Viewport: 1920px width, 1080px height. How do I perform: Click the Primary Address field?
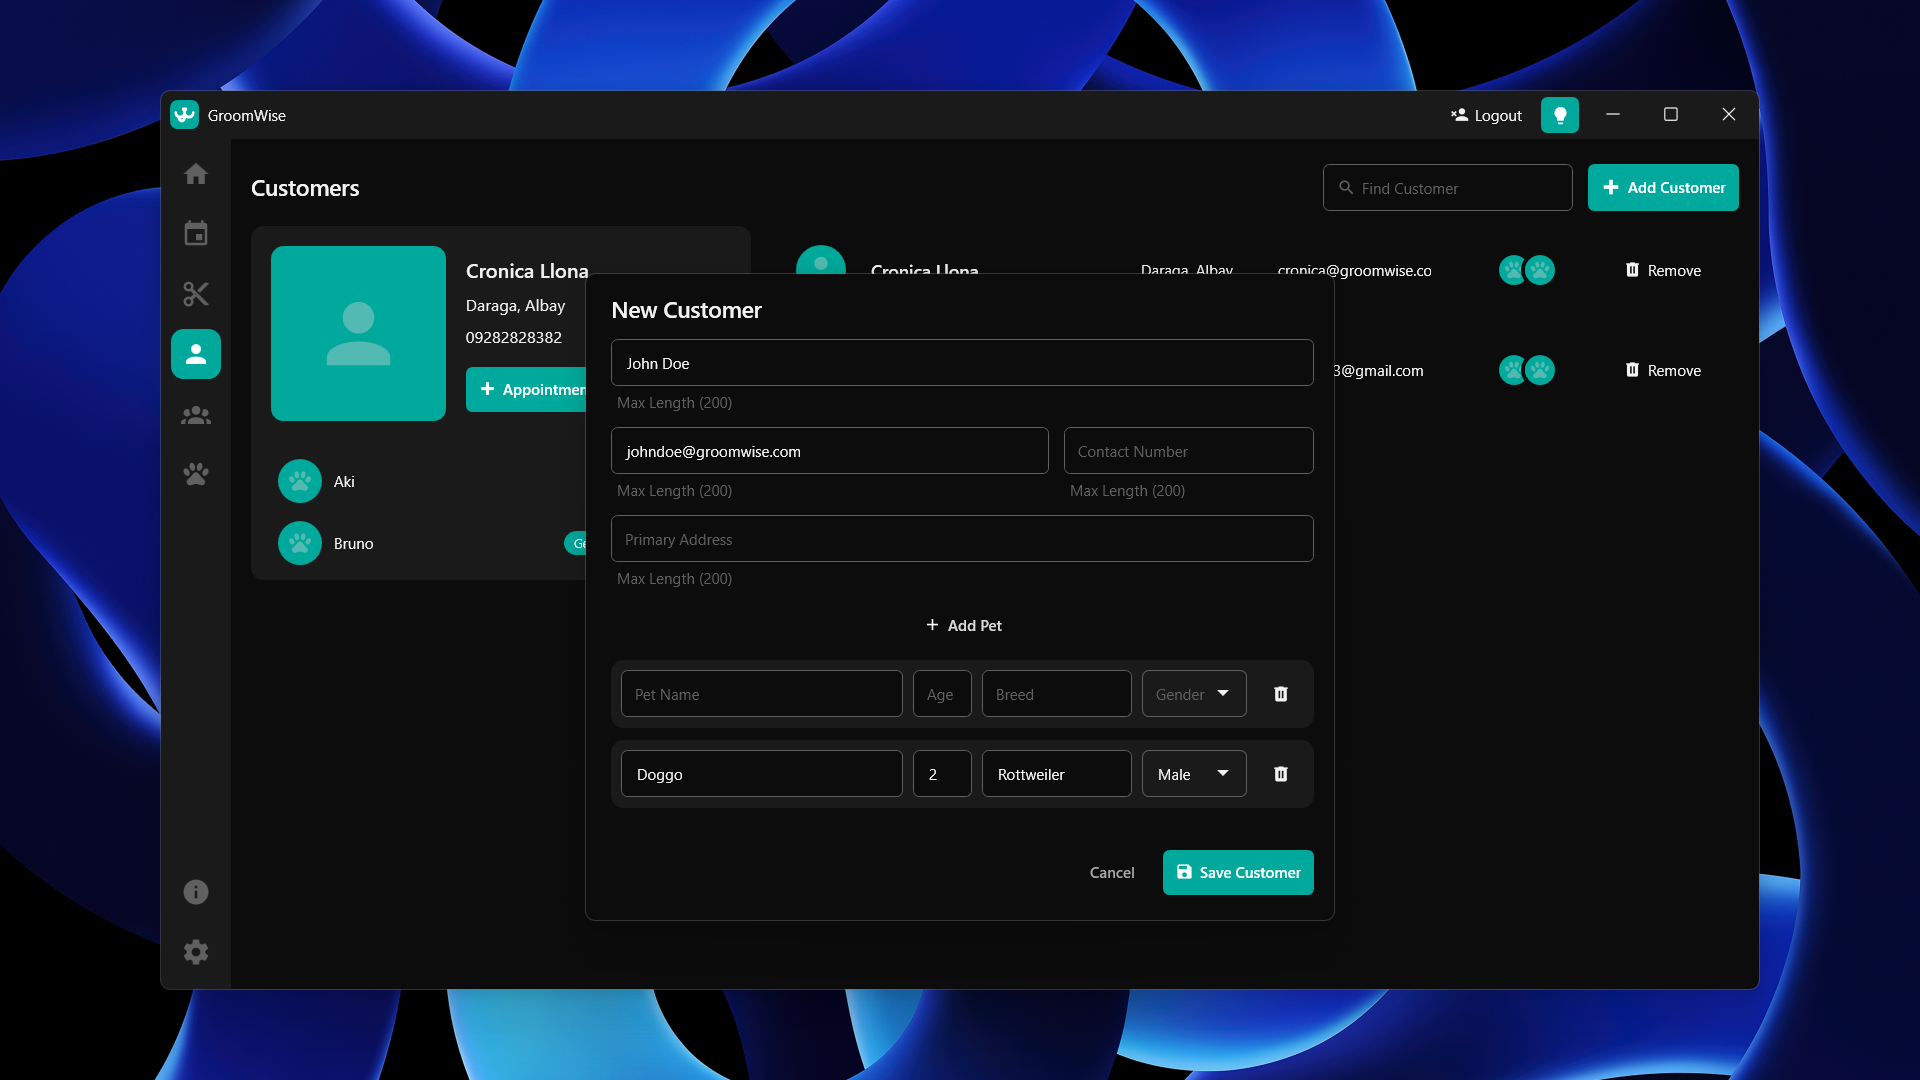[962, 539]
